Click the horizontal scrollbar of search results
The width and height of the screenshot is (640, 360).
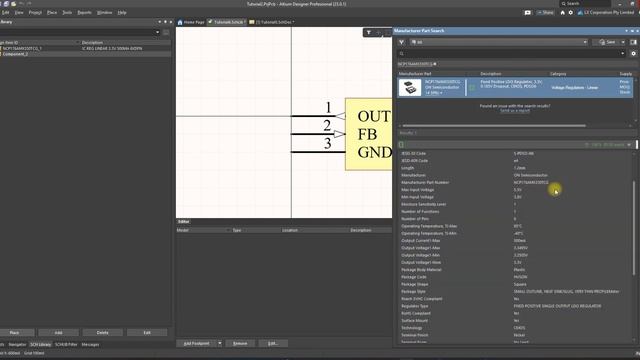(494, 126)
